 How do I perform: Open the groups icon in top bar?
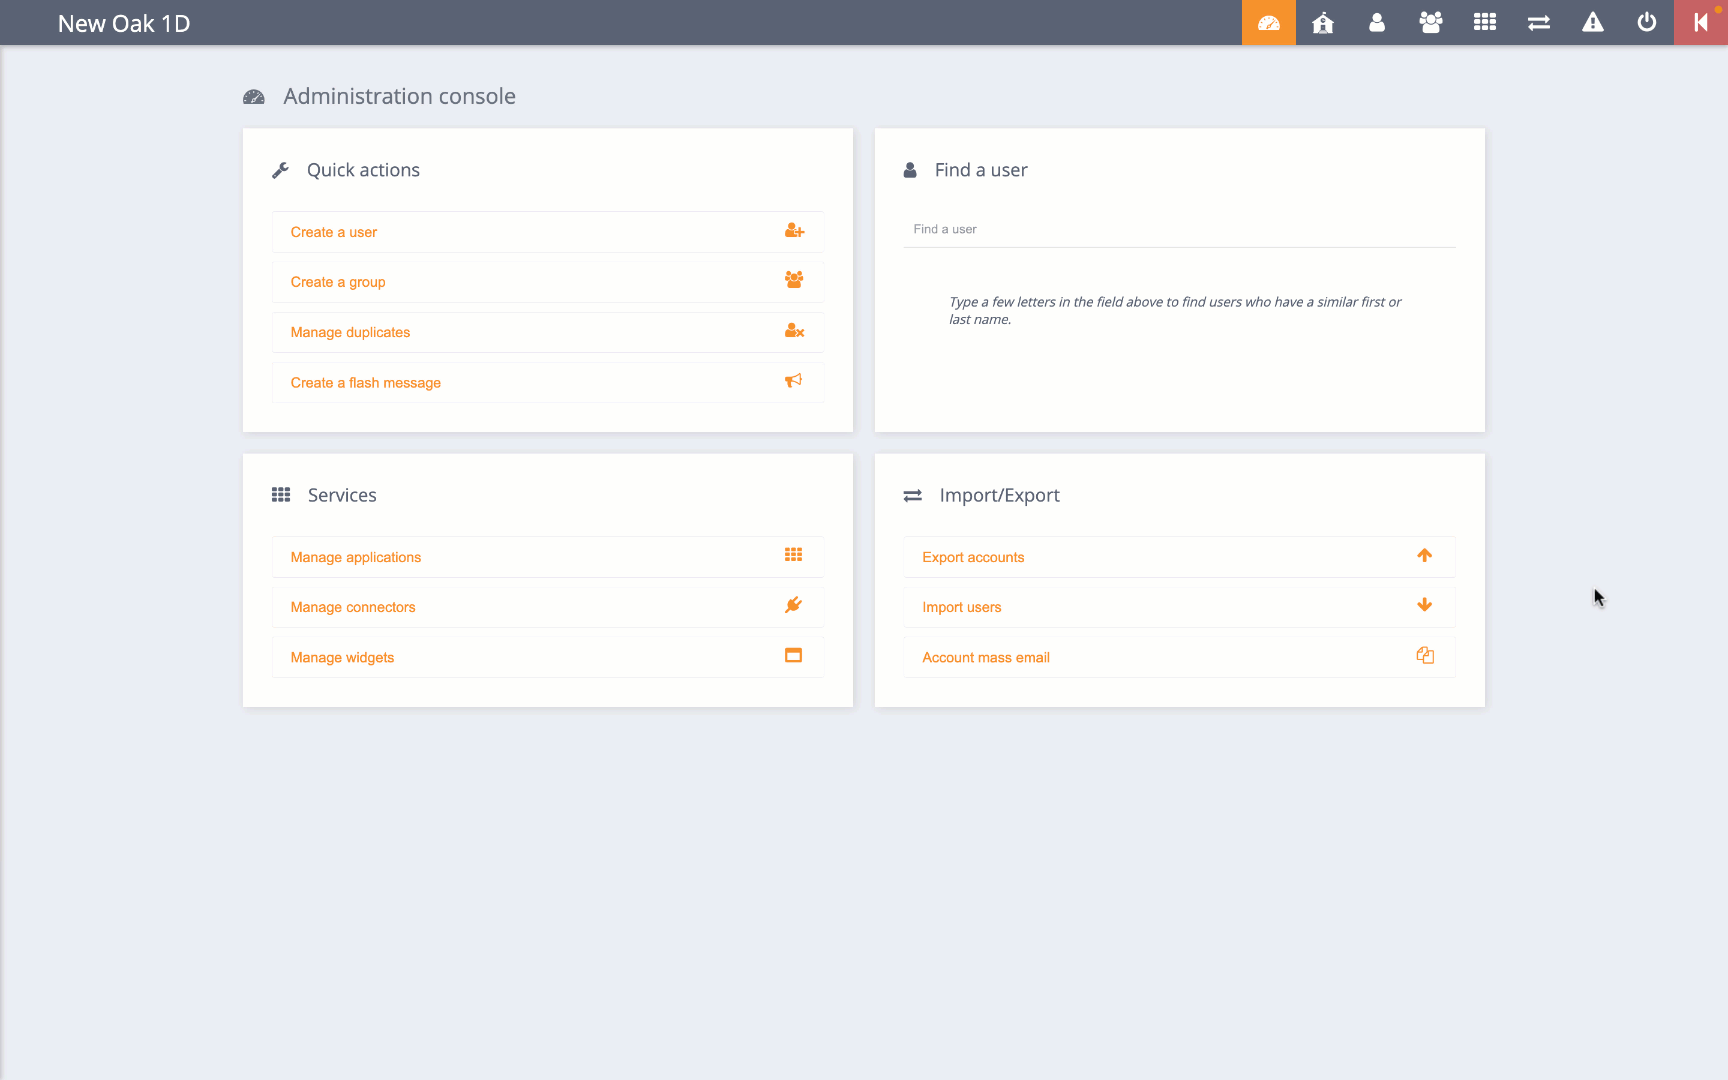pyautogui.click(x=1431, y=23)
